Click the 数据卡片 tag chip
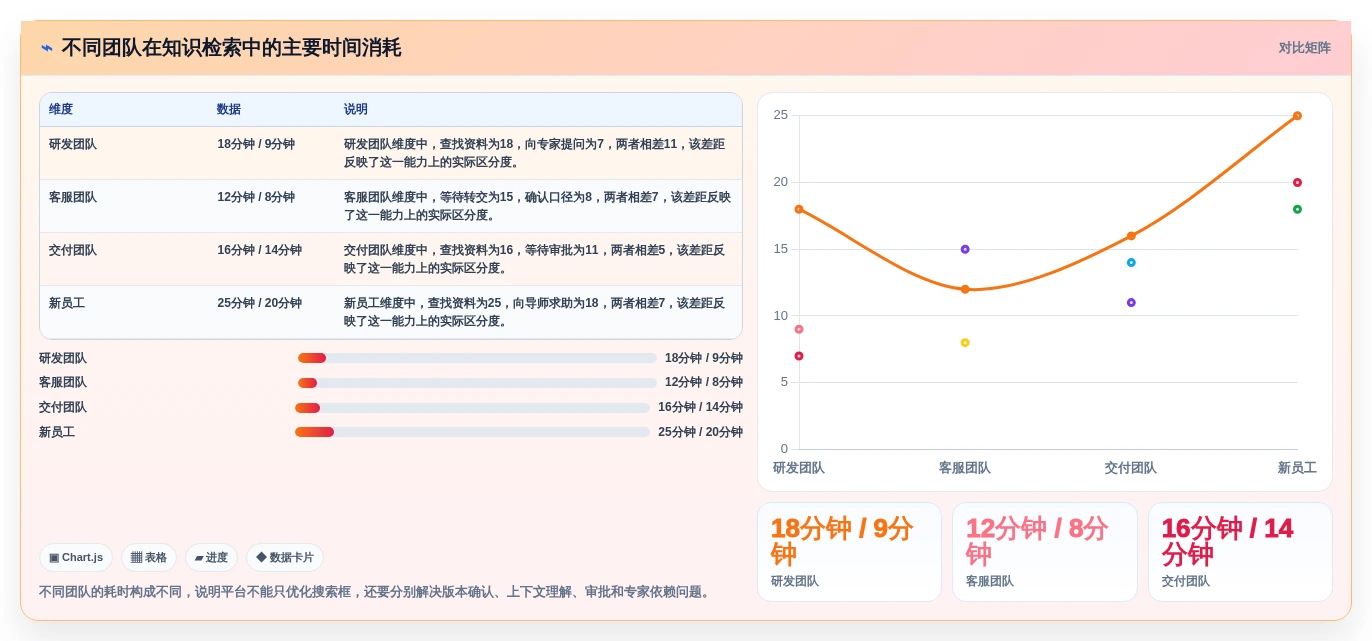Viewport: 1372px width, 641px height. tap(285, 557)
